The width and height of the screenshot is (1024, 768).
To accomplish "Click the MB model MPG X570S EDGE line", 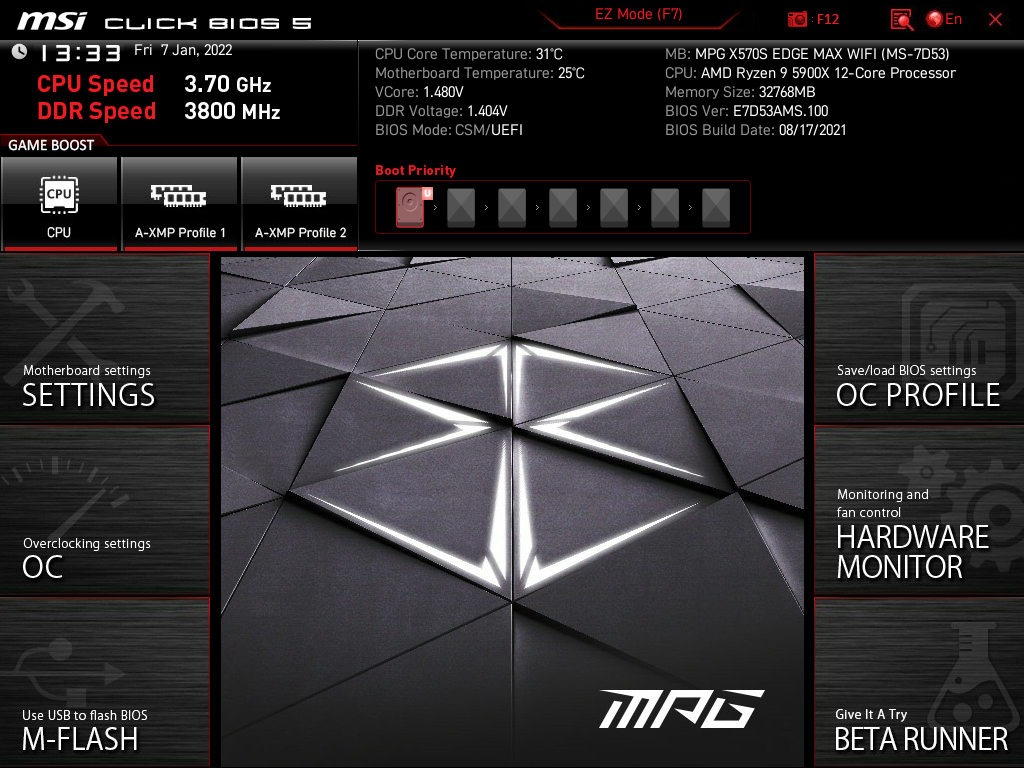I will (807, 54).
